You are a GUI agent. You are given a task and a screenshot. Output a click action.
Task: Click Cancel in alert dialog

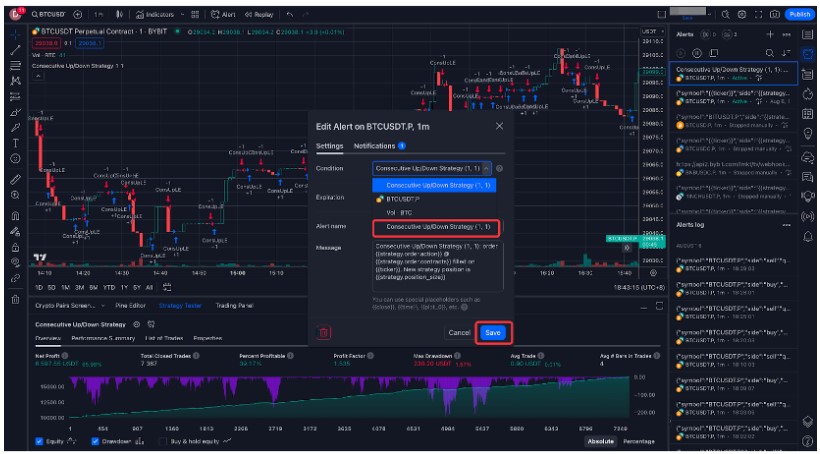(x=459, y=333)
